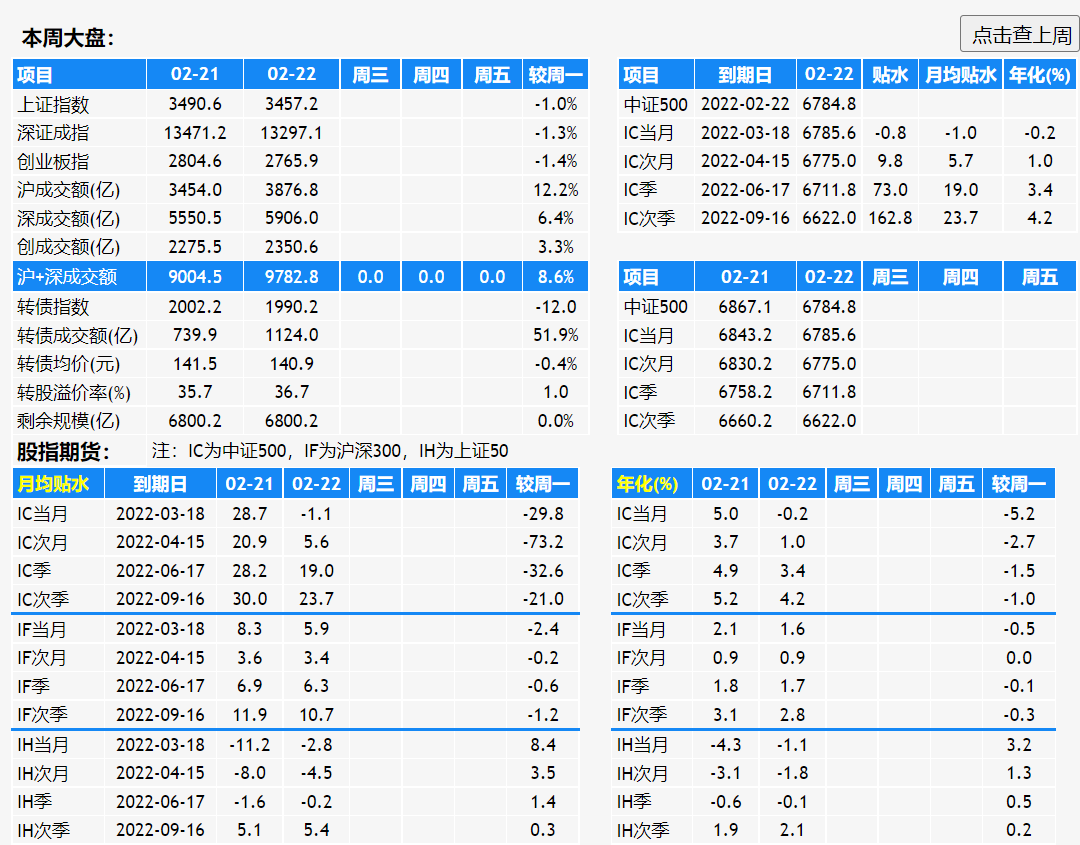Click the 年化(%) header in top-right table

[1039, 74]
